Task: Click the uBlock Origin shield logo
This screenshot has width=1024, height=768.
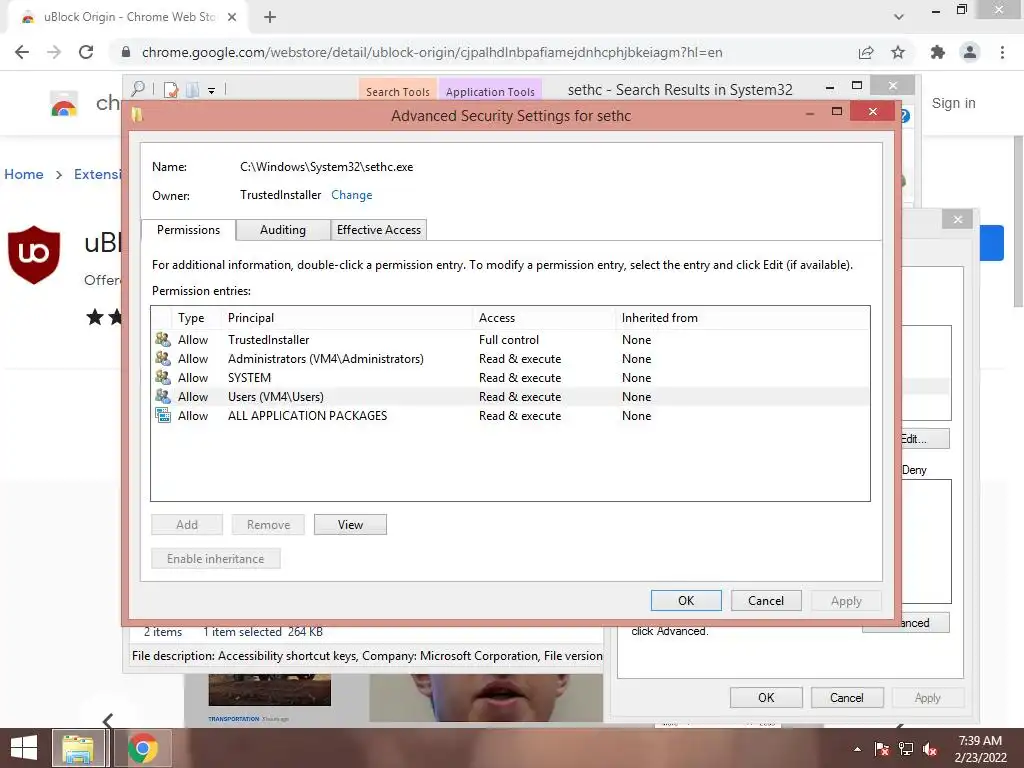Action: tap(34, 255)
